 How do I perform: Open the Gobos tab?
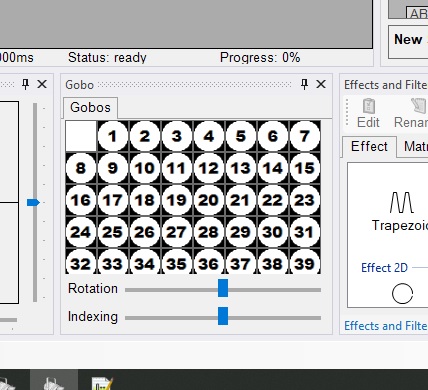(90, 108)
